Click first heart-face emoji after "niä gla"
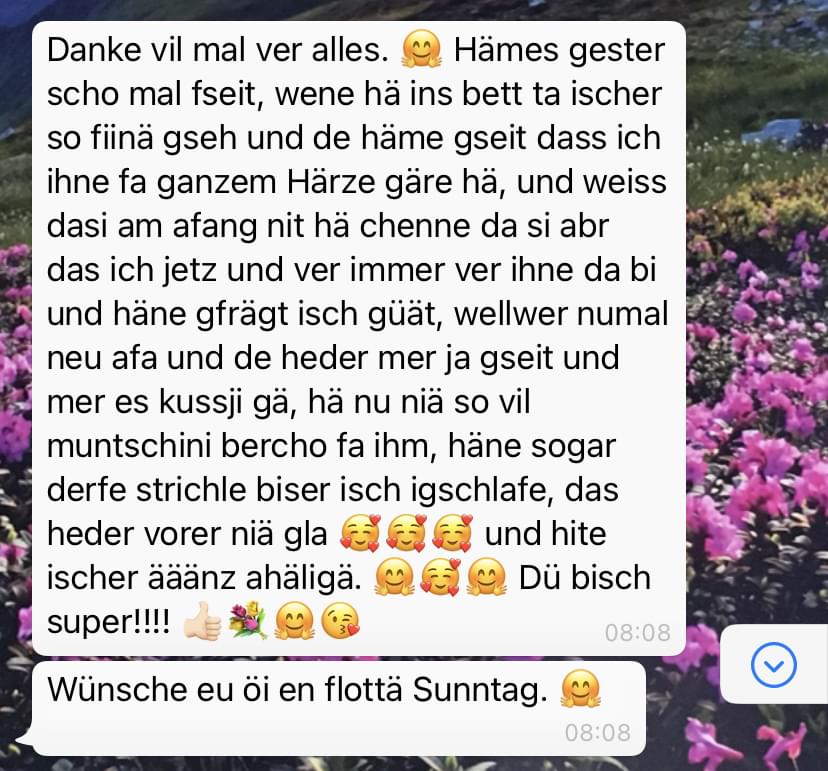The height and width of the screenshot is (771, 828). point(360,533)
